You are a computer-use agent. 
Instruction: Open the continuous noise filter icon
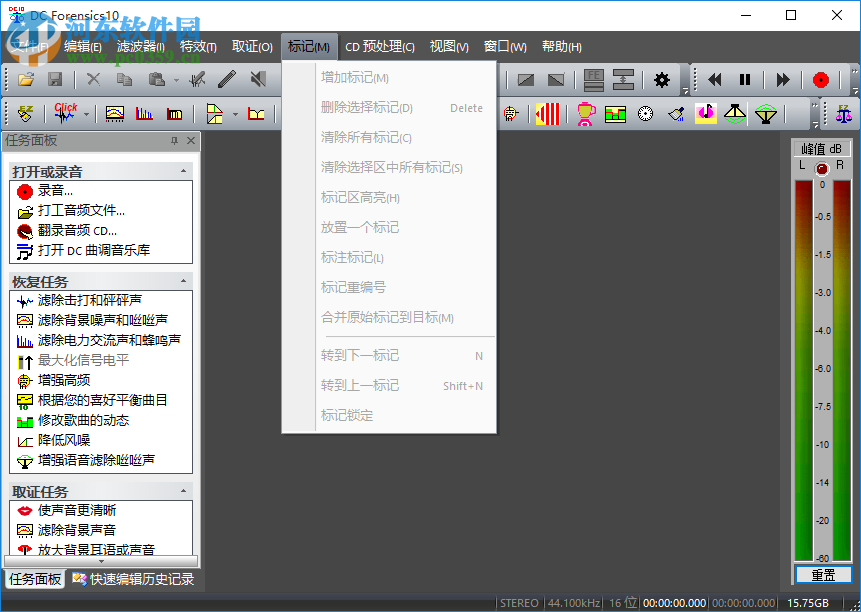coord(115,114)
